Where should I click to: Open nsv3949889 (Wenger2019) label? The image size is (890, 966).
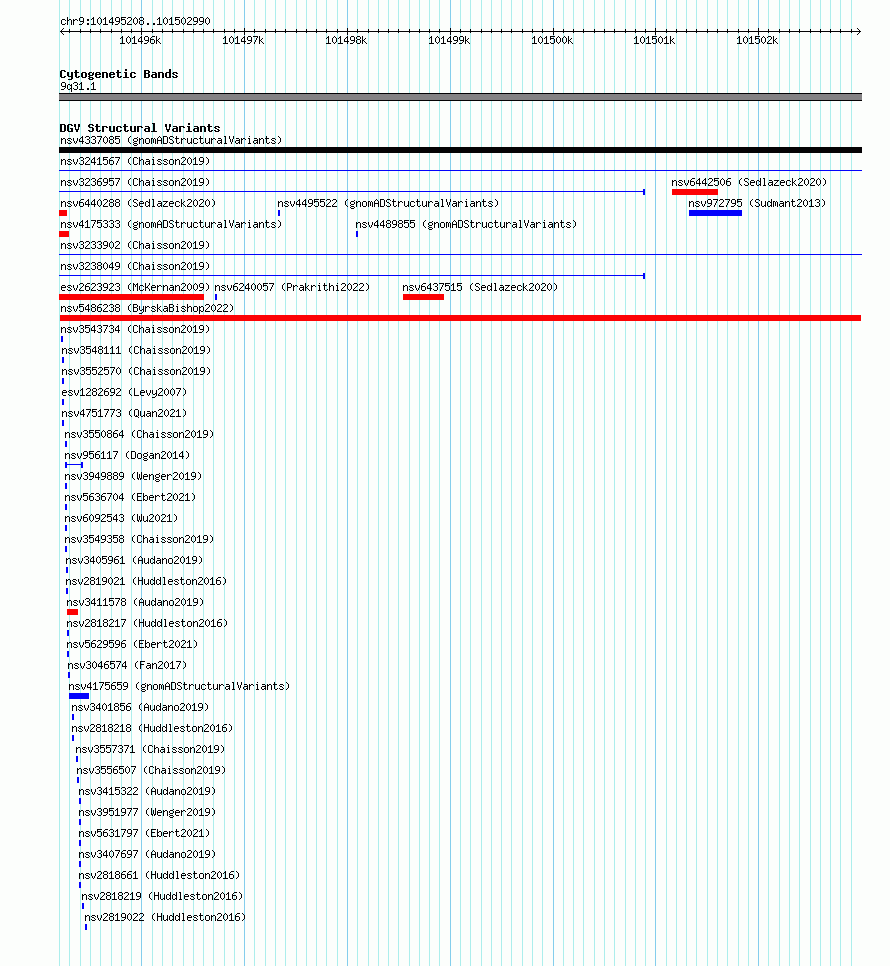coord(133,476)
